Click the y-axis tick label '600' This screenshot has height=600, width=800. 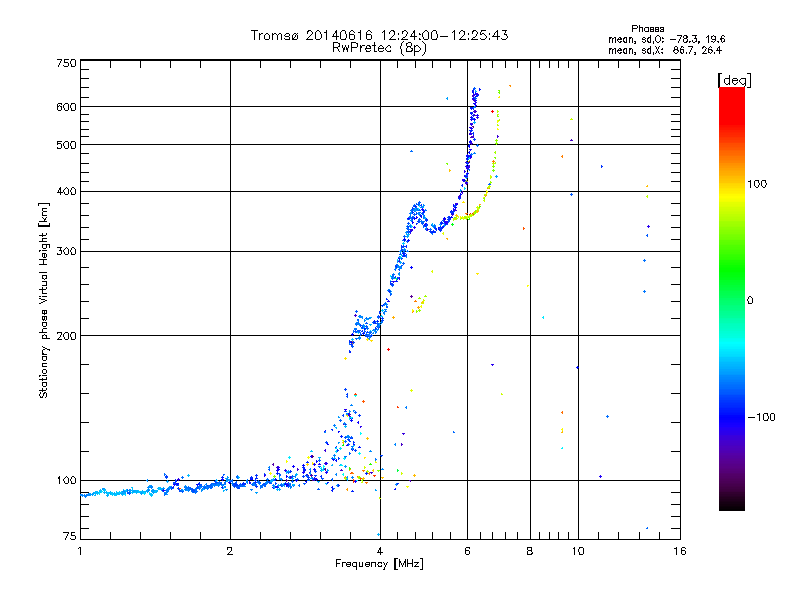tap(67, 107)
